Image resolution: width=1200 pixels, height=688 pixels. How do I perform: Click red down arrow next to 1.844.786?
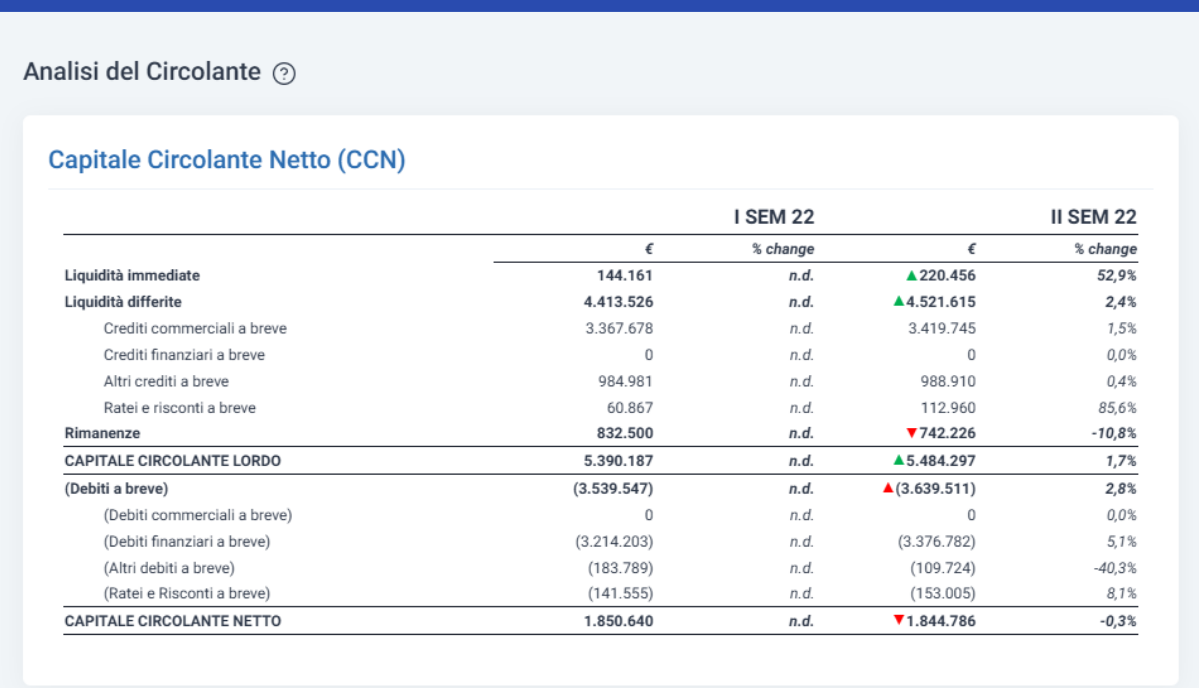tap(898, 620)
